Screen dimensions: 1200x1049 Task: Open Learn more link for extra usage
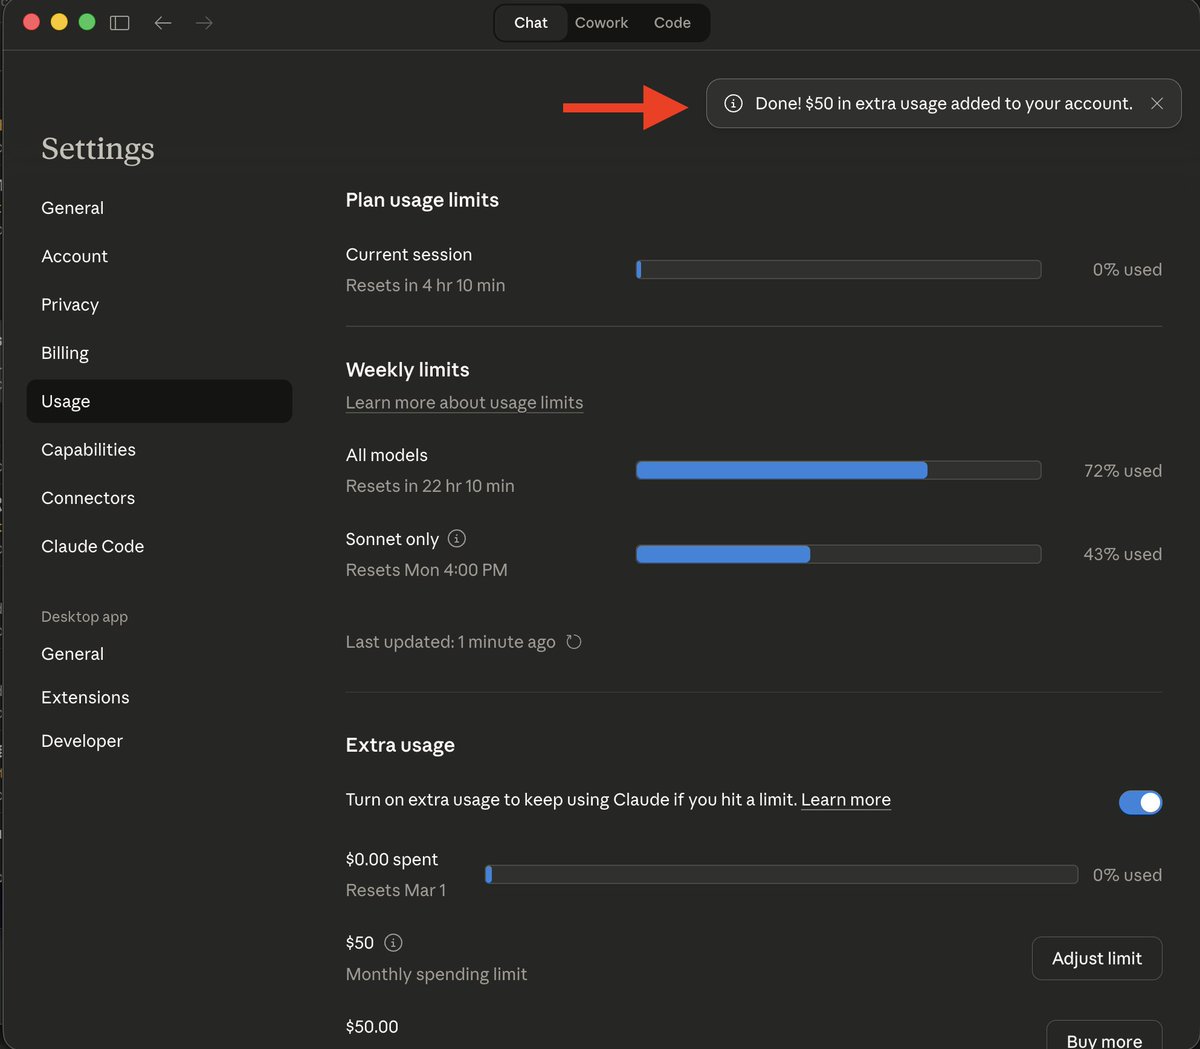coord(846,799)
